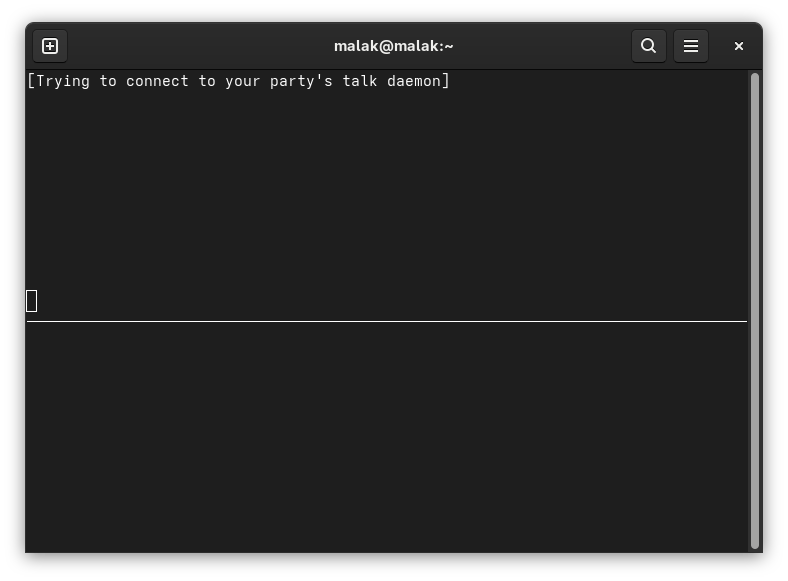
Task: Click the word "daemon" in the status message
Action: click(414, 81)
